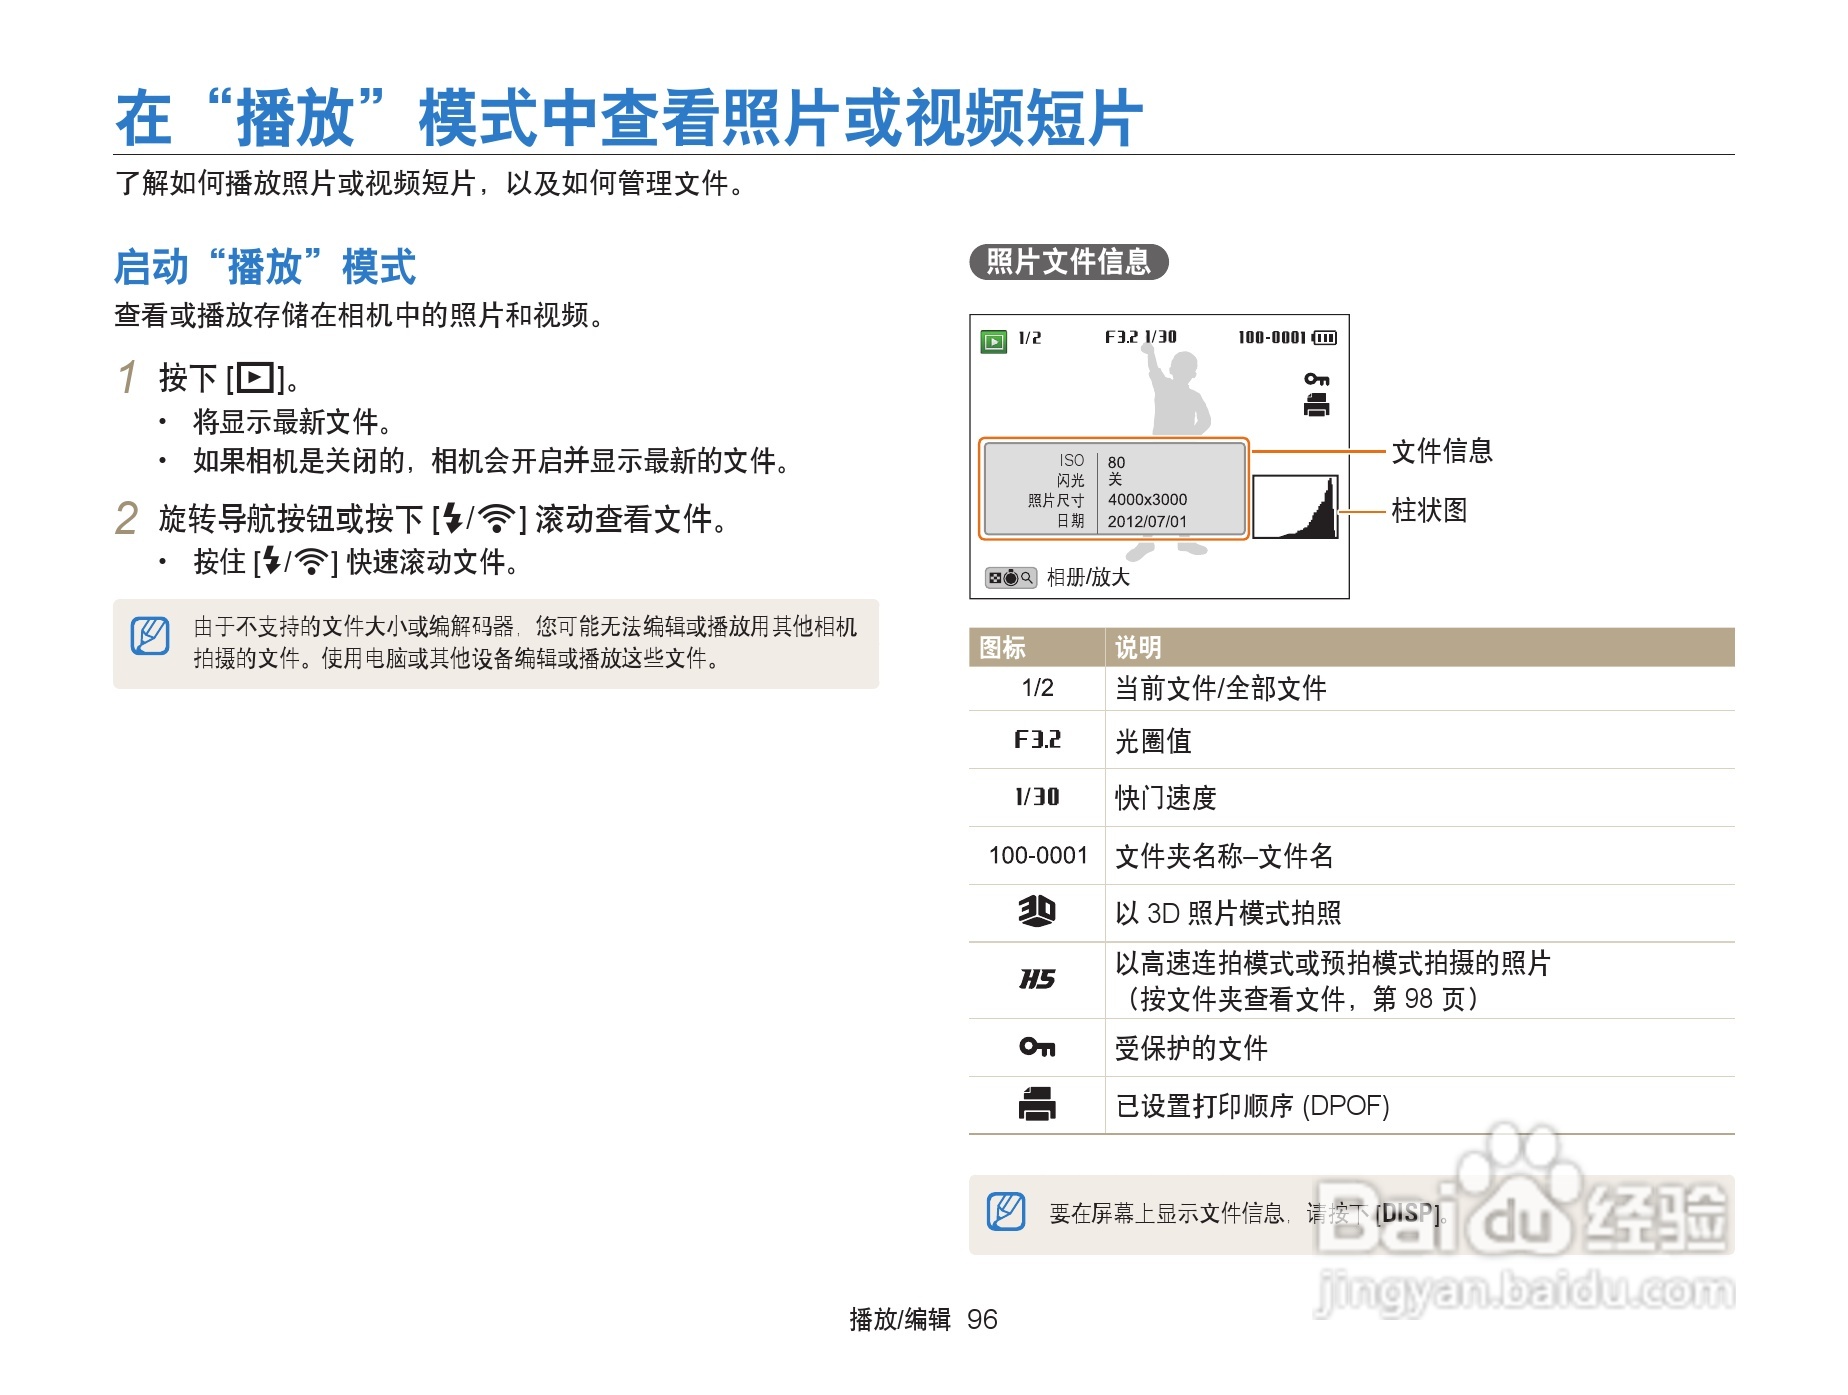Viewport: 1848px width, 1395px height.
Task: Click the '光圈值' description
Action: pos(1153,740)
